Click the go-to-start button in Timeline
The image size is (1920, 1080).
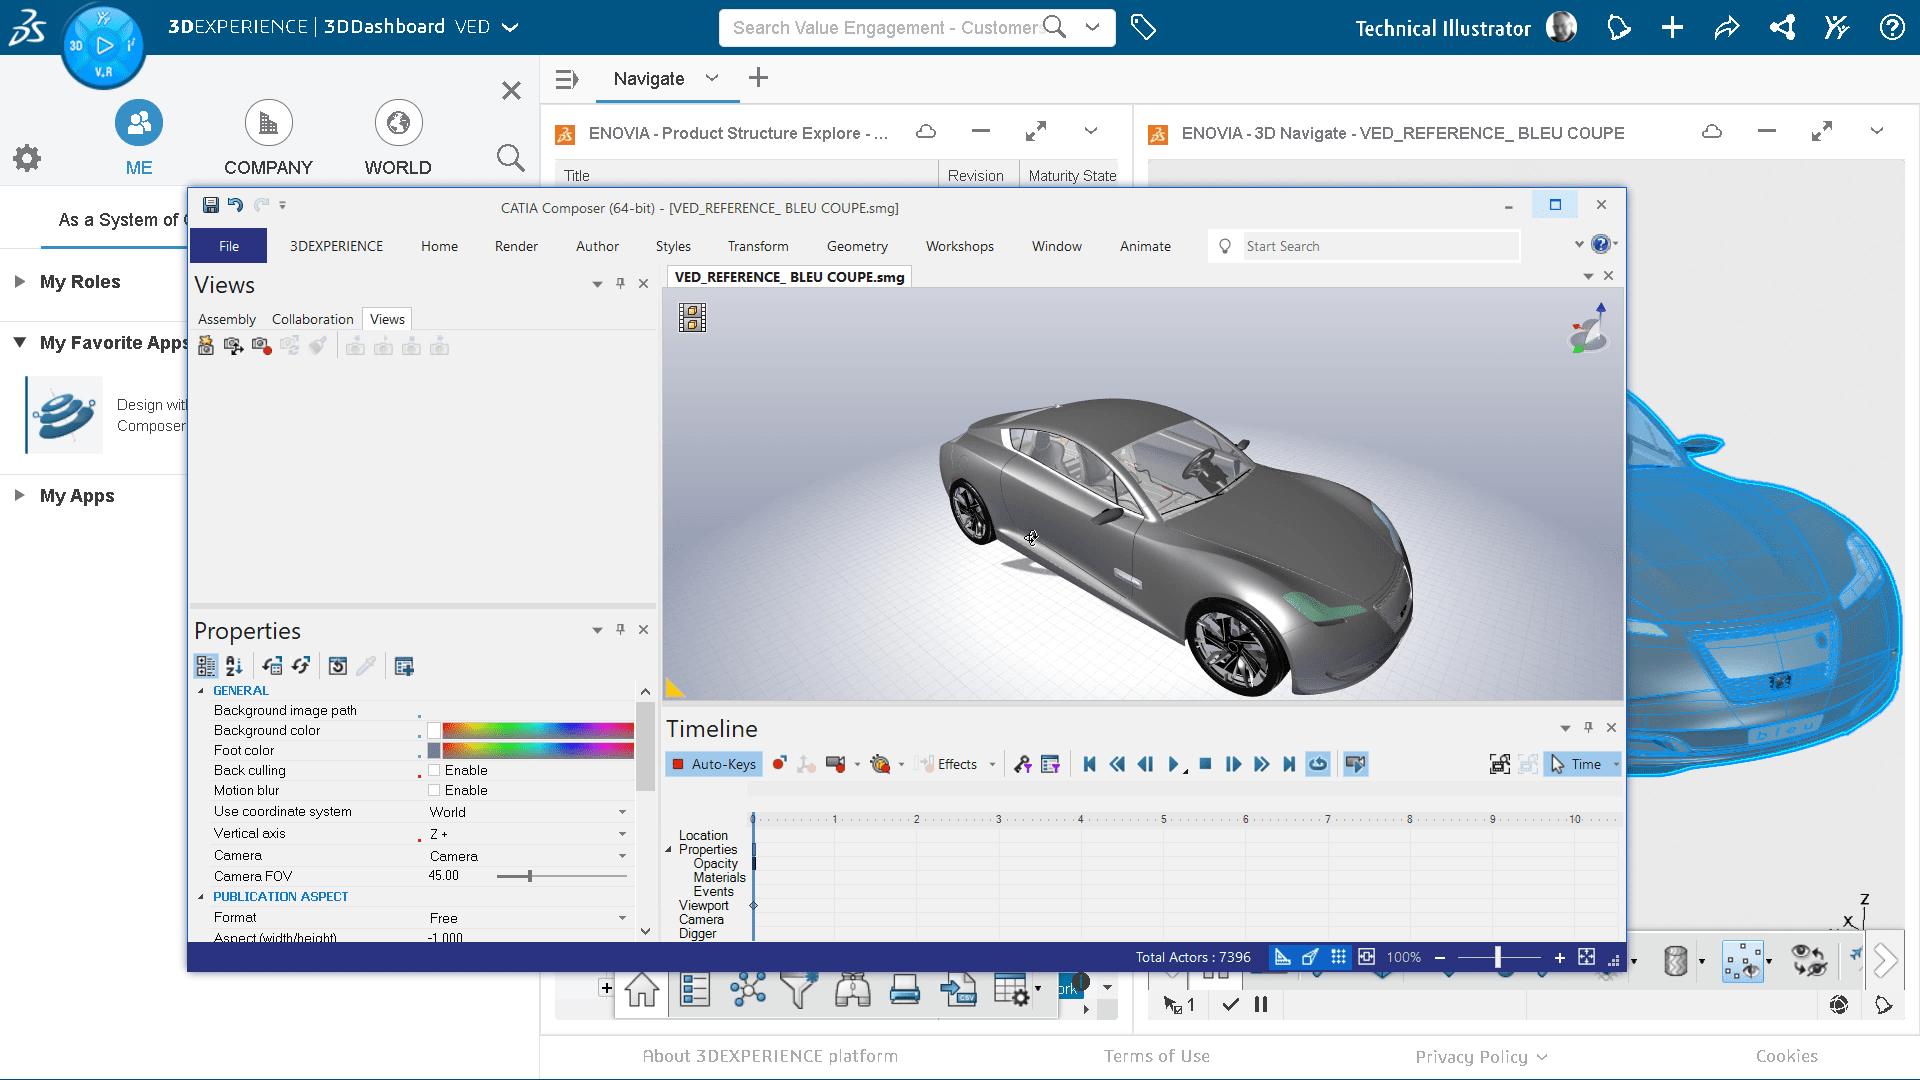tap(1088, 764)
